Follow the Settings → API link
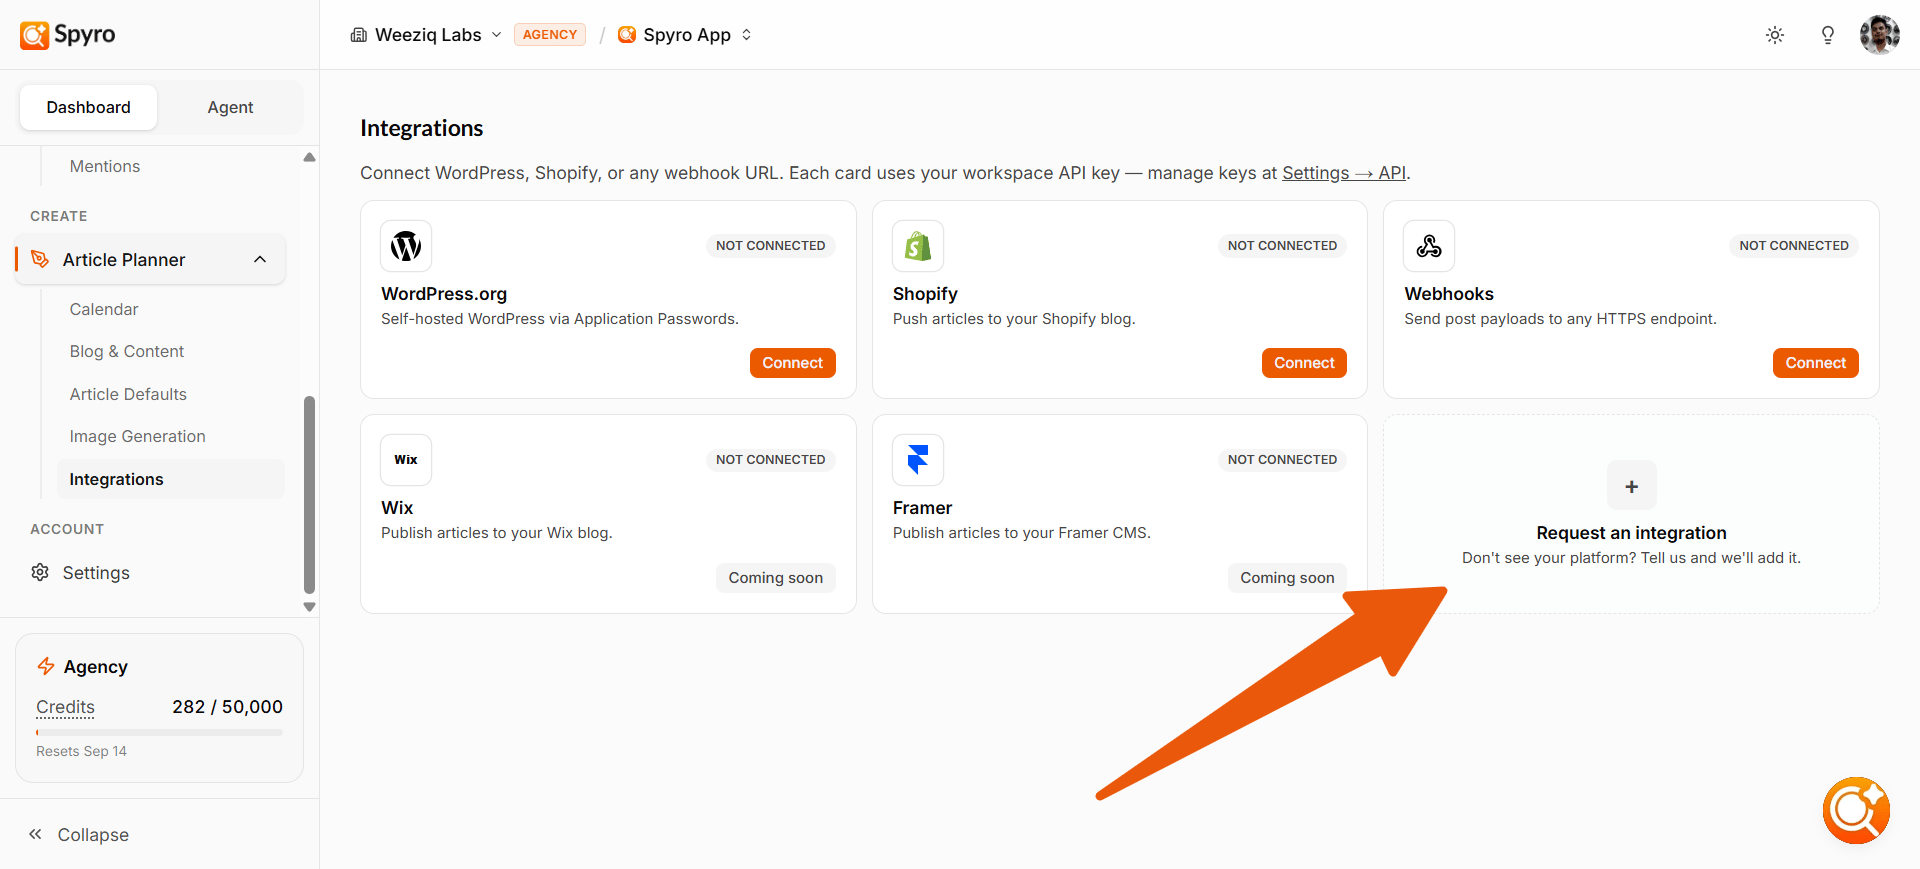The image size is (1920, 869). point(1344,173)
